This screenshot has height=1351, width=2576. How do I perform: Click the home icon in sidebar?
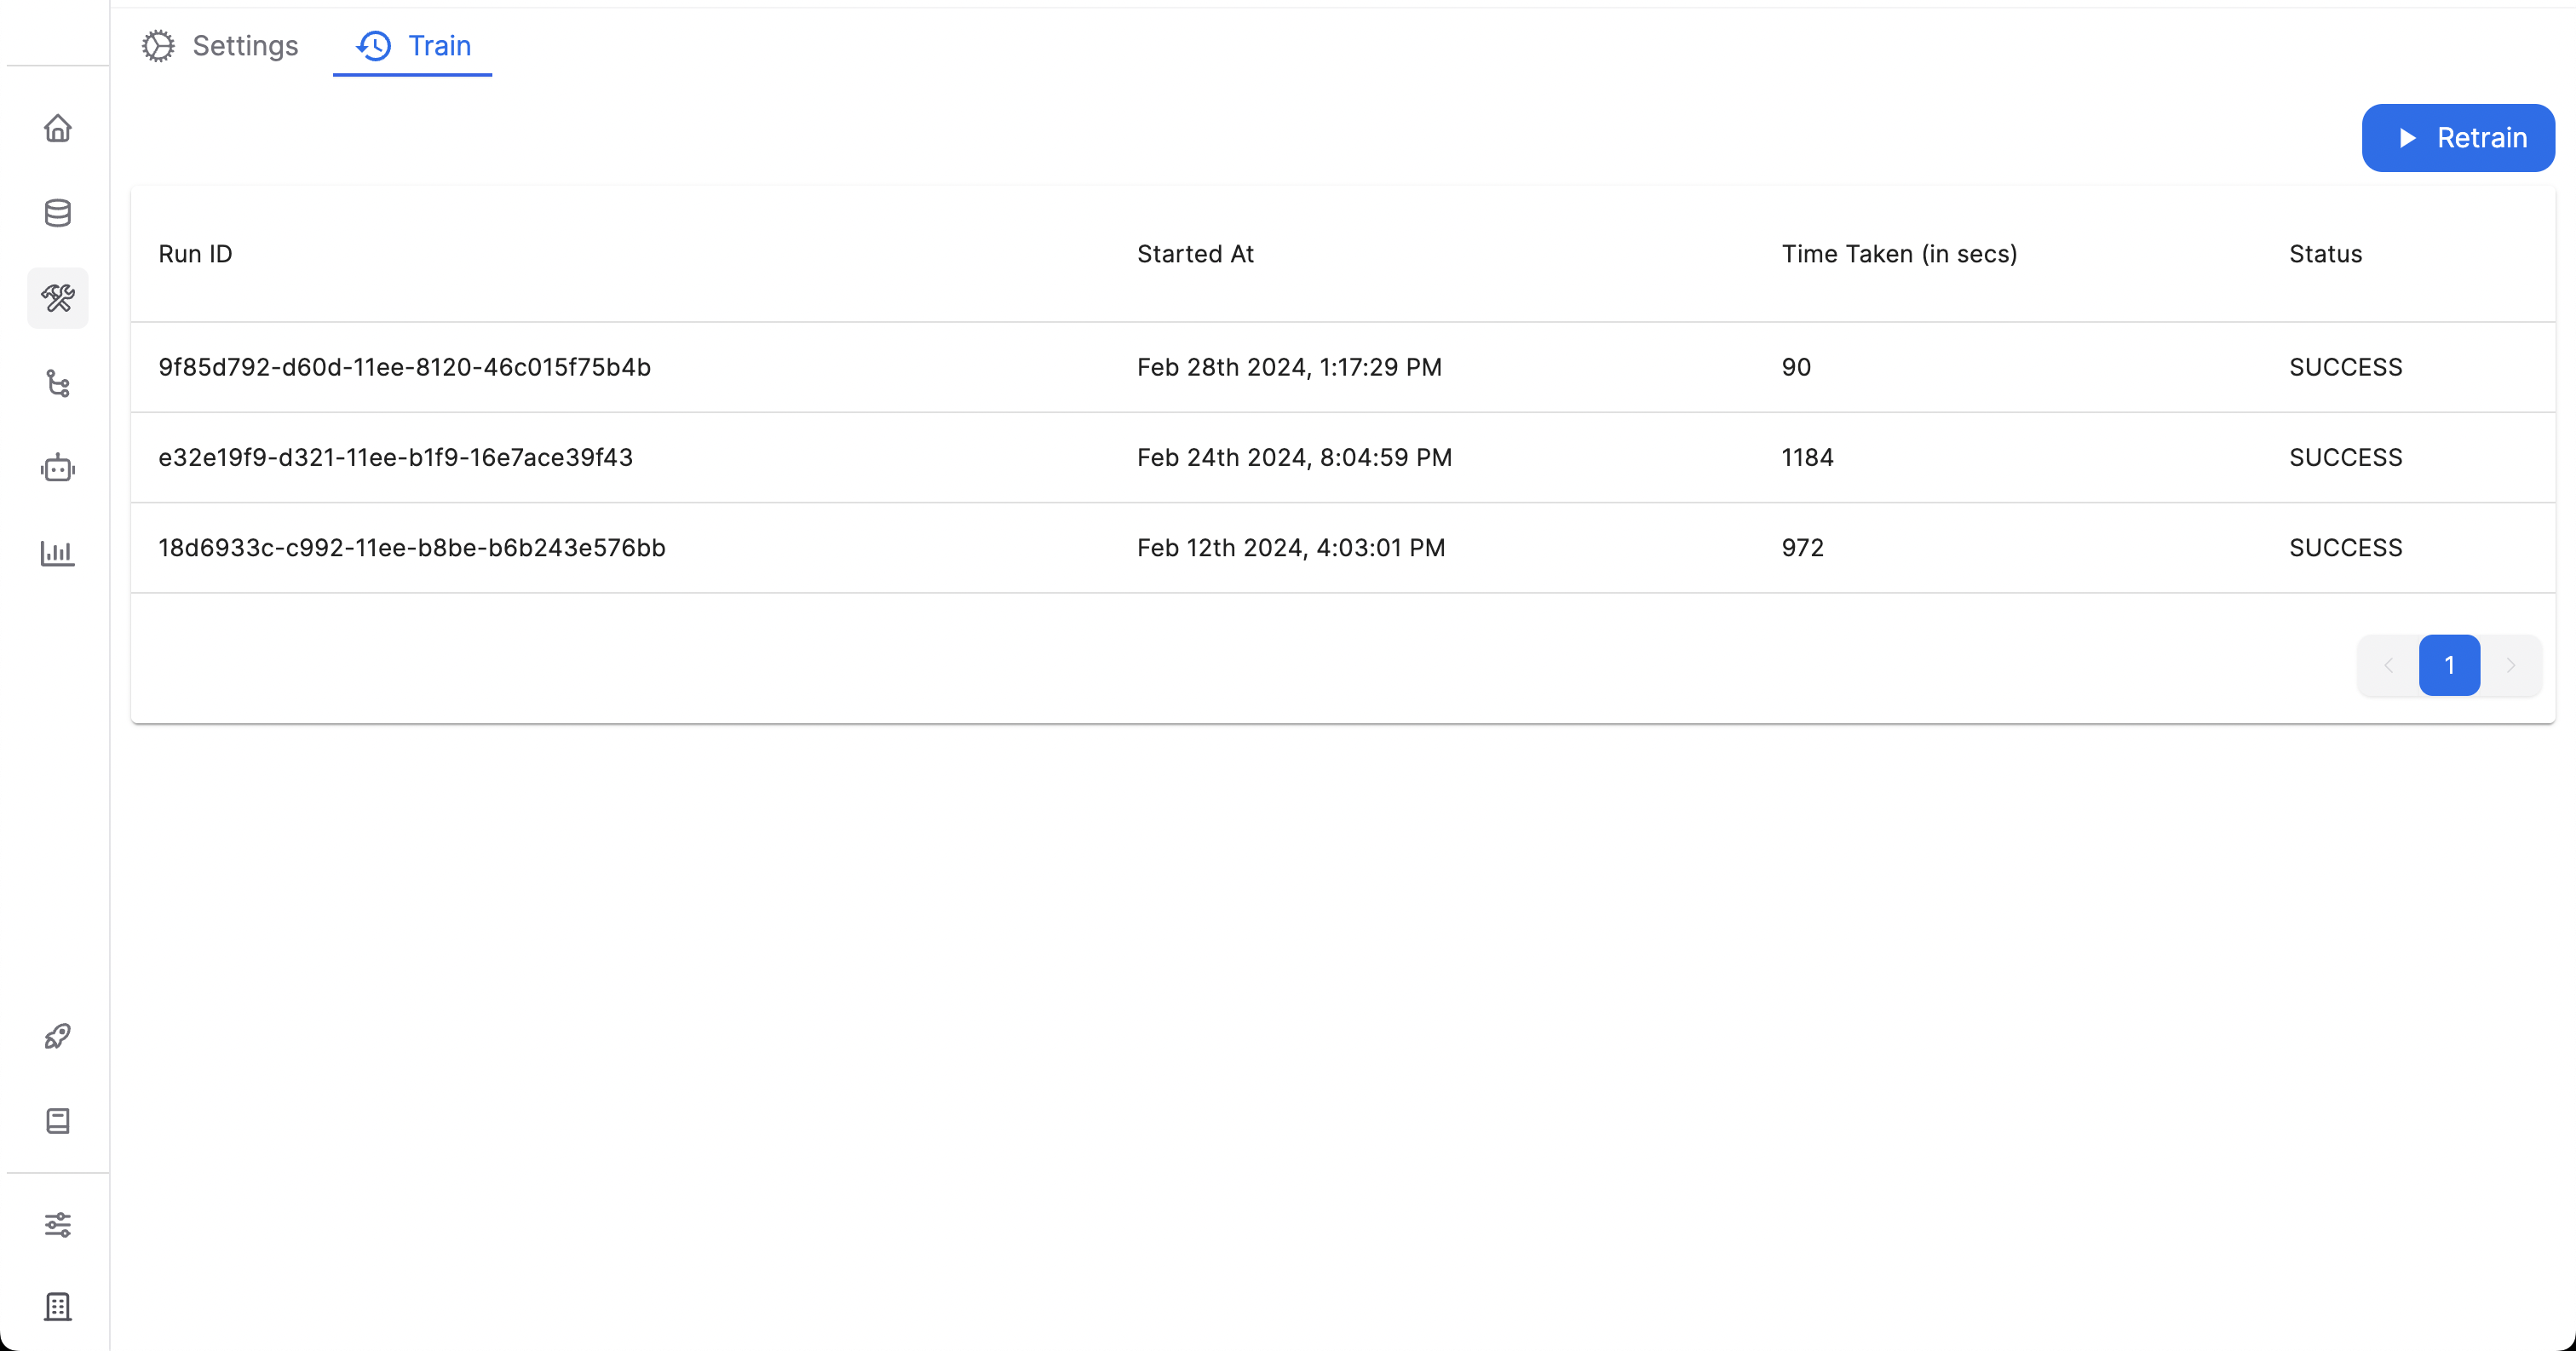56,128
